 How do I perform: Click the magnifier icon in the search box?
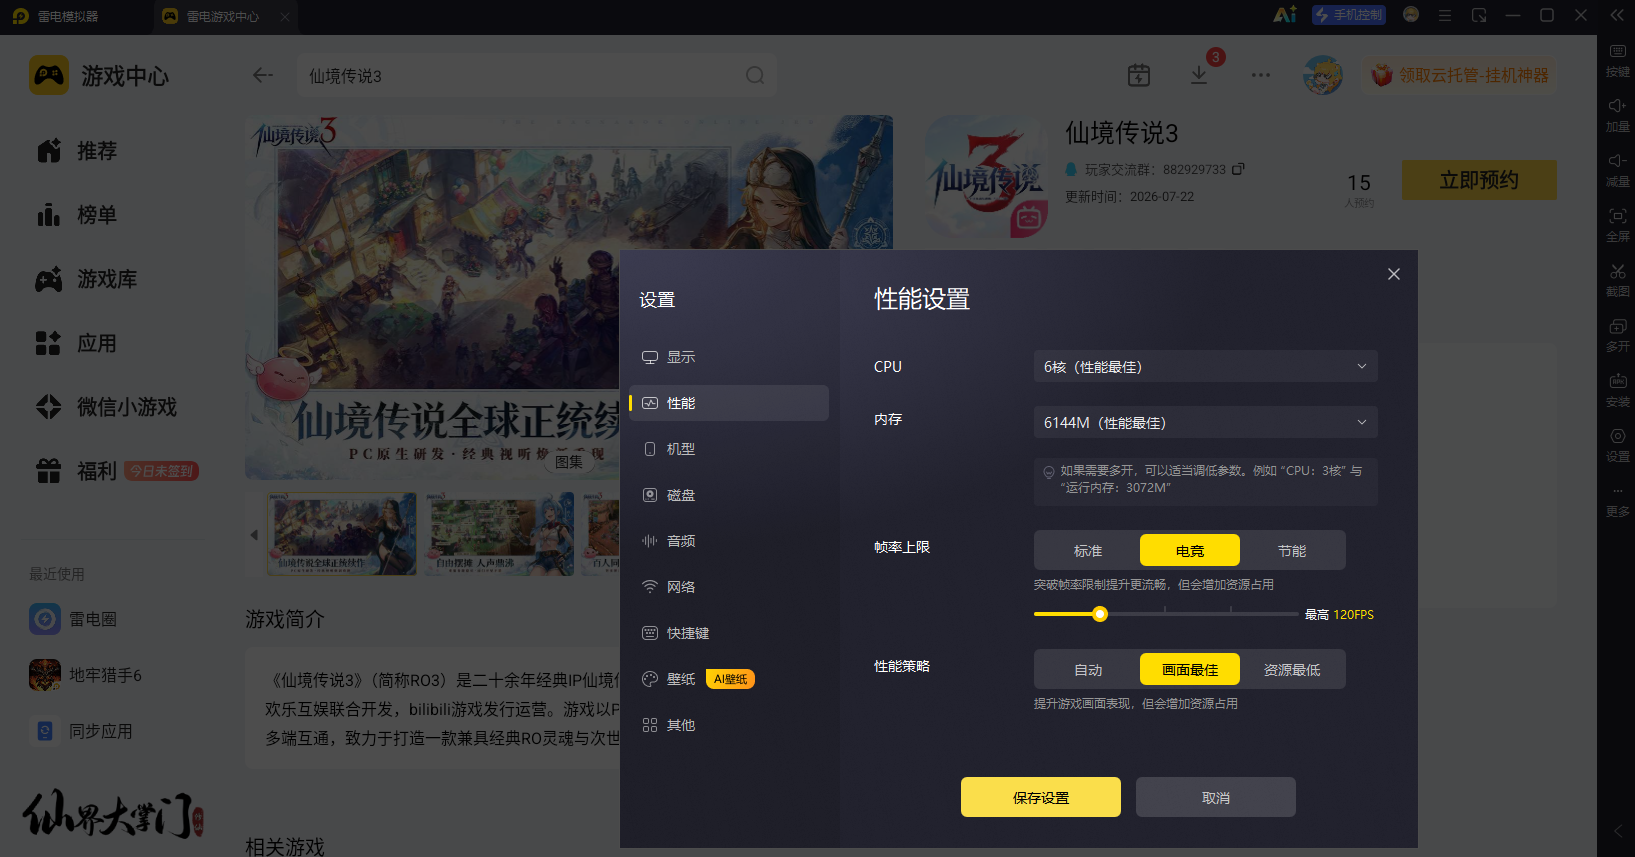[755, 75]
